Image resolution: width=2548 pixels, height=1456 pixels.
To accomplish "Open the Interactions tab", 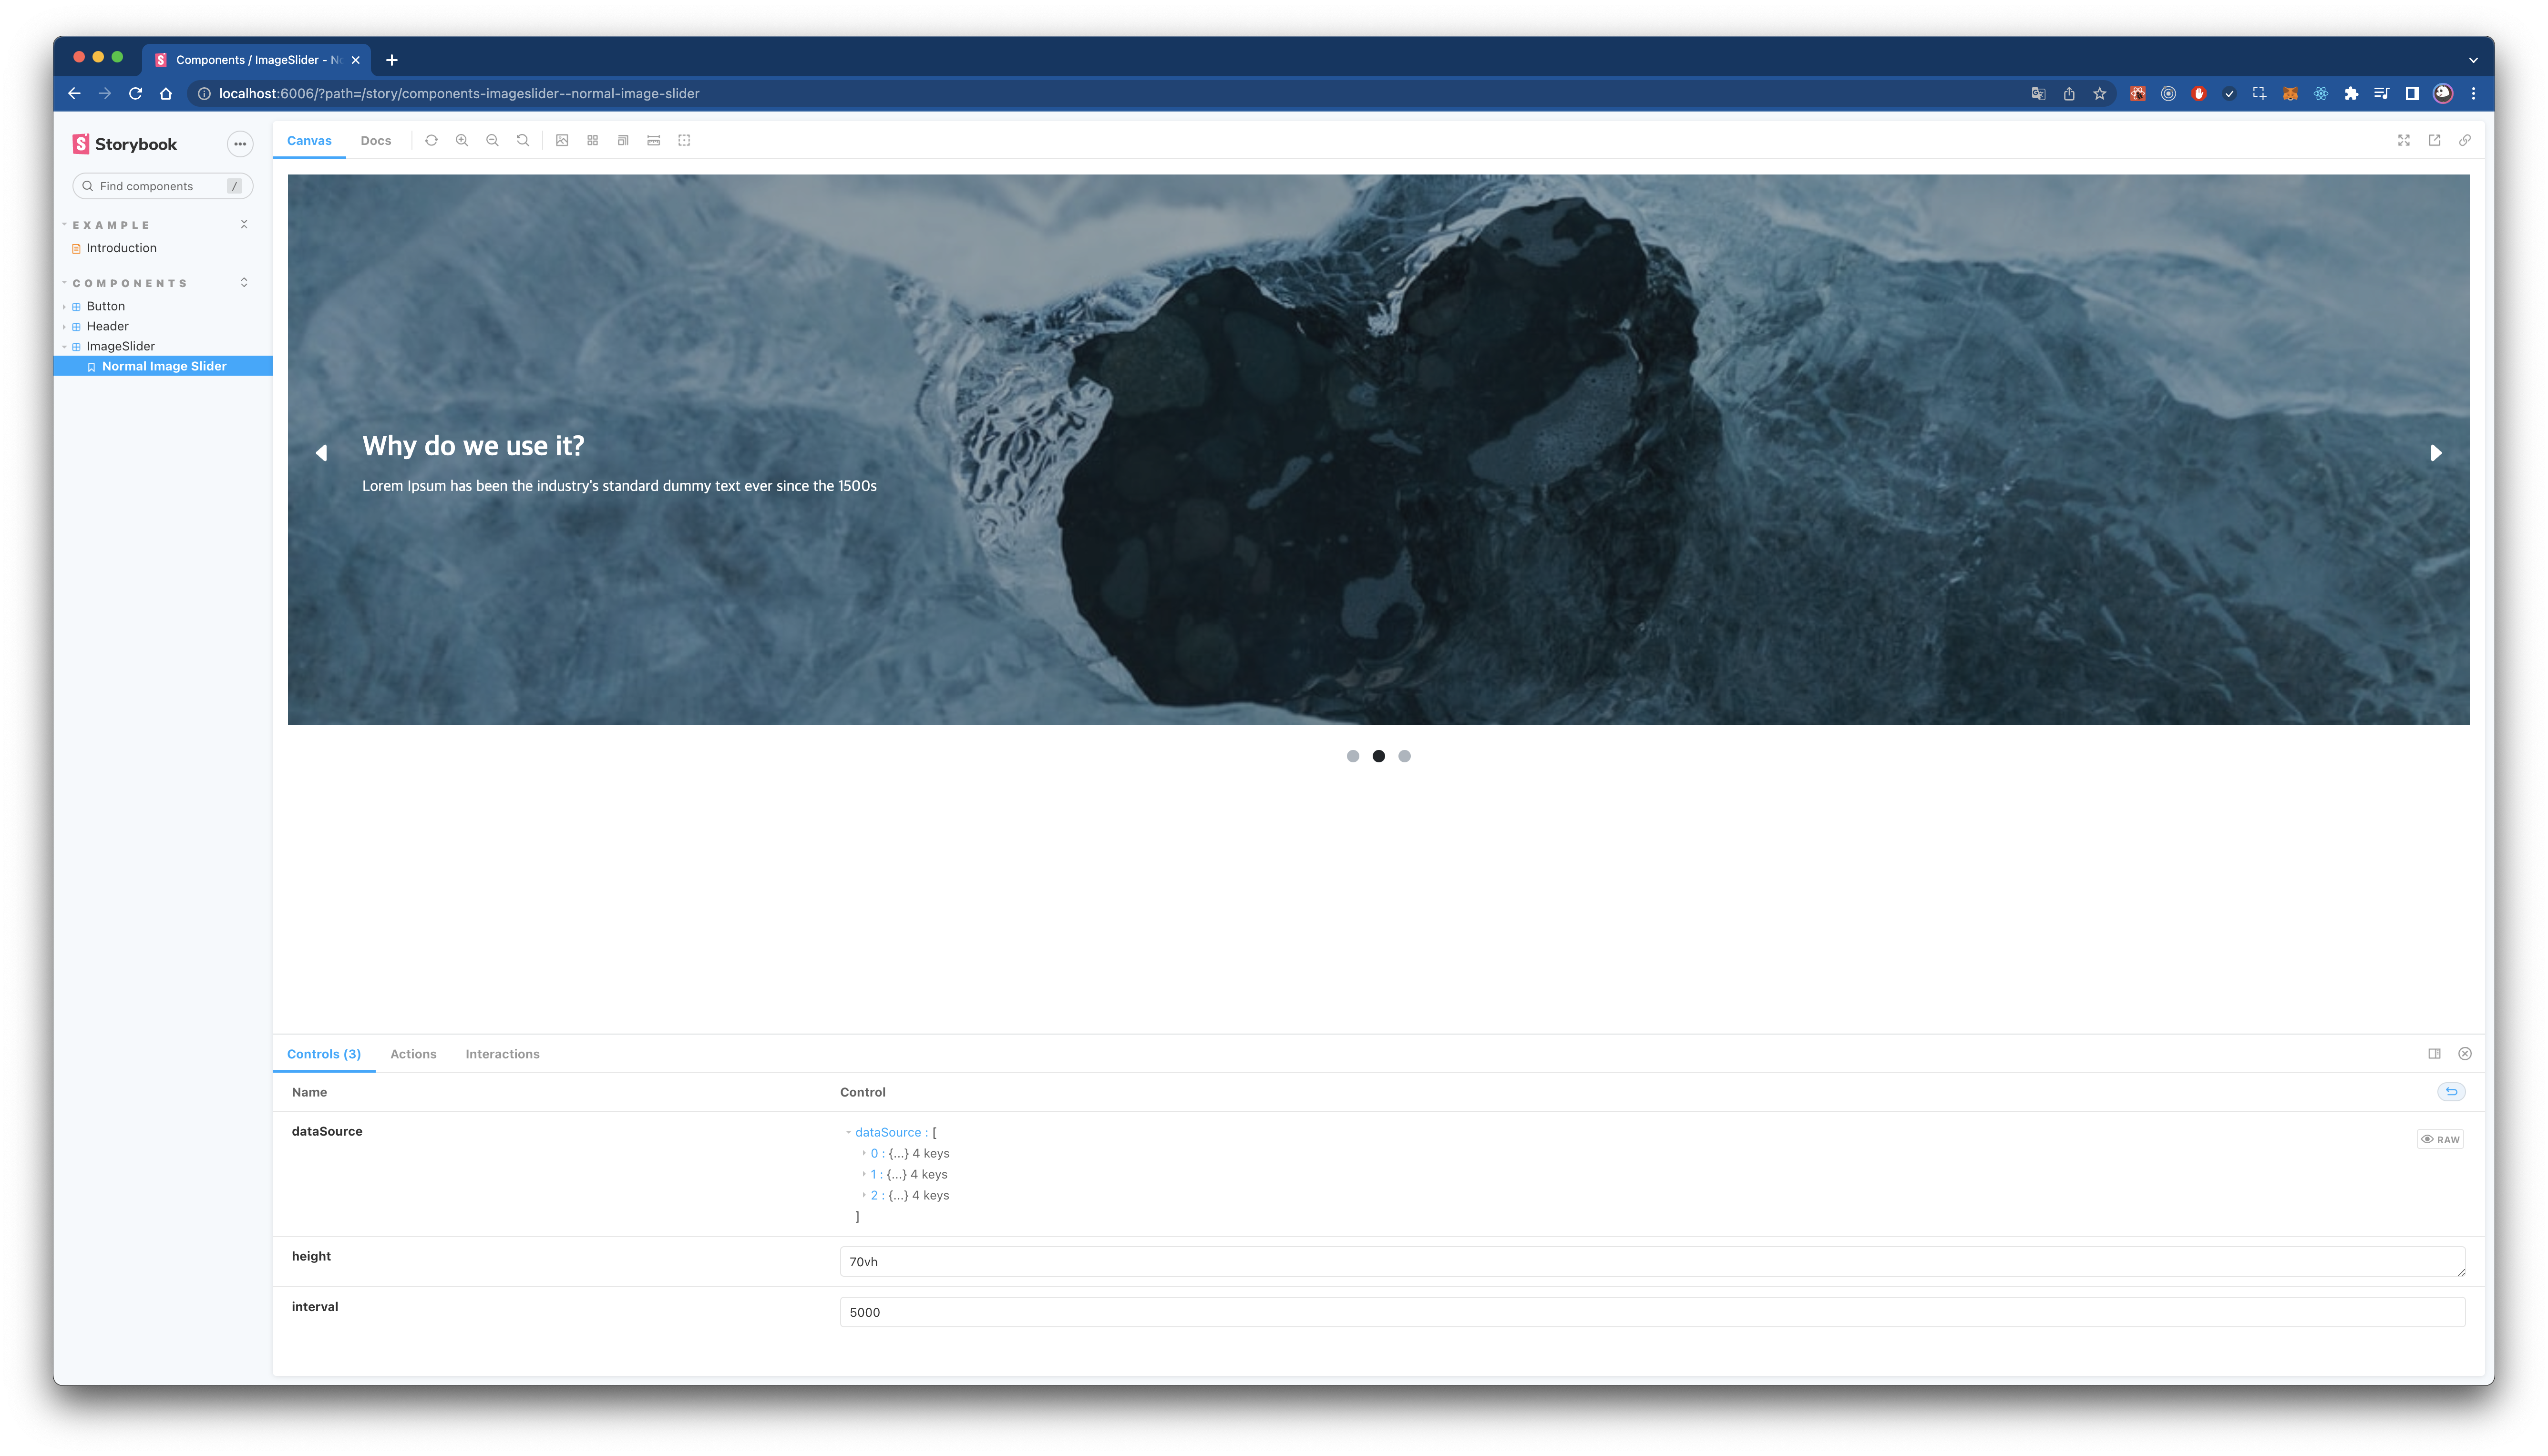I will pos(502,1054).
